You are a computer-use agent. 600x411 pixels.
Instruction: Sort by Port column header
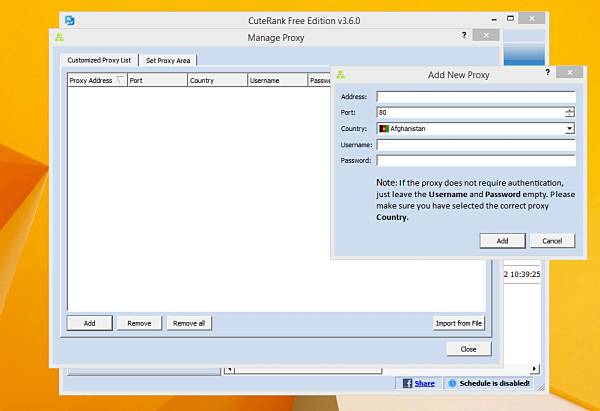click(157, 80)
